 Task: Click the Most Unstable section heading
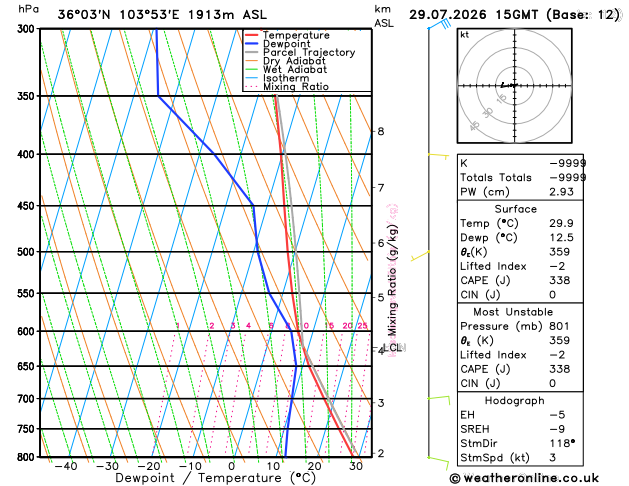point(513,312)
